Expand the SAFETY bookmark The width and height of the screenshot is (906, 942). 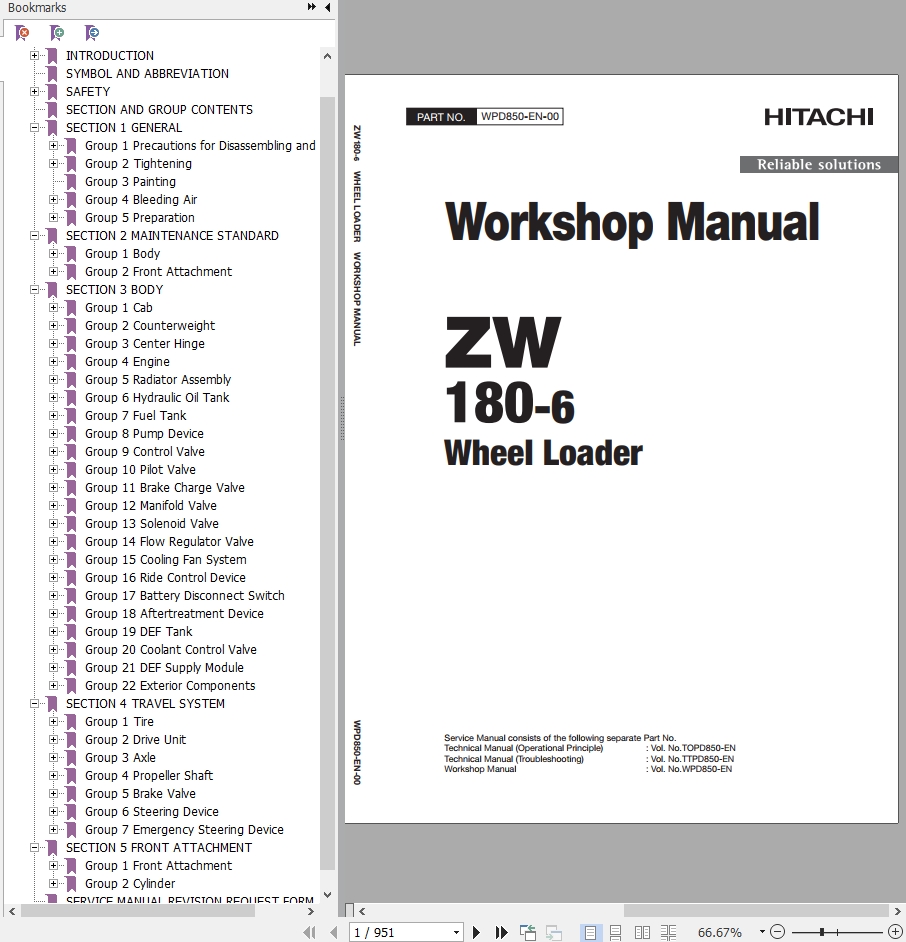34,91
